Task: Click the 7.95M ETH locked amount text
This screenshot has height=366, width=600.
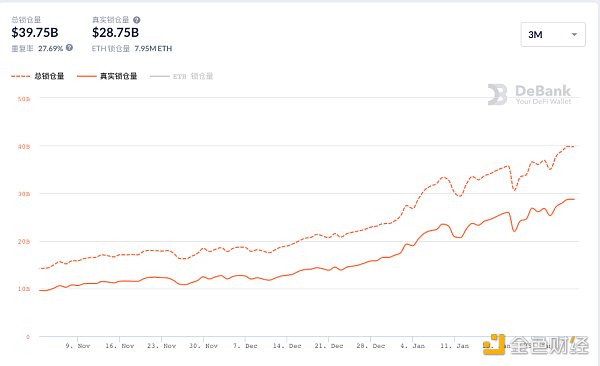Action: click(153, 49)
